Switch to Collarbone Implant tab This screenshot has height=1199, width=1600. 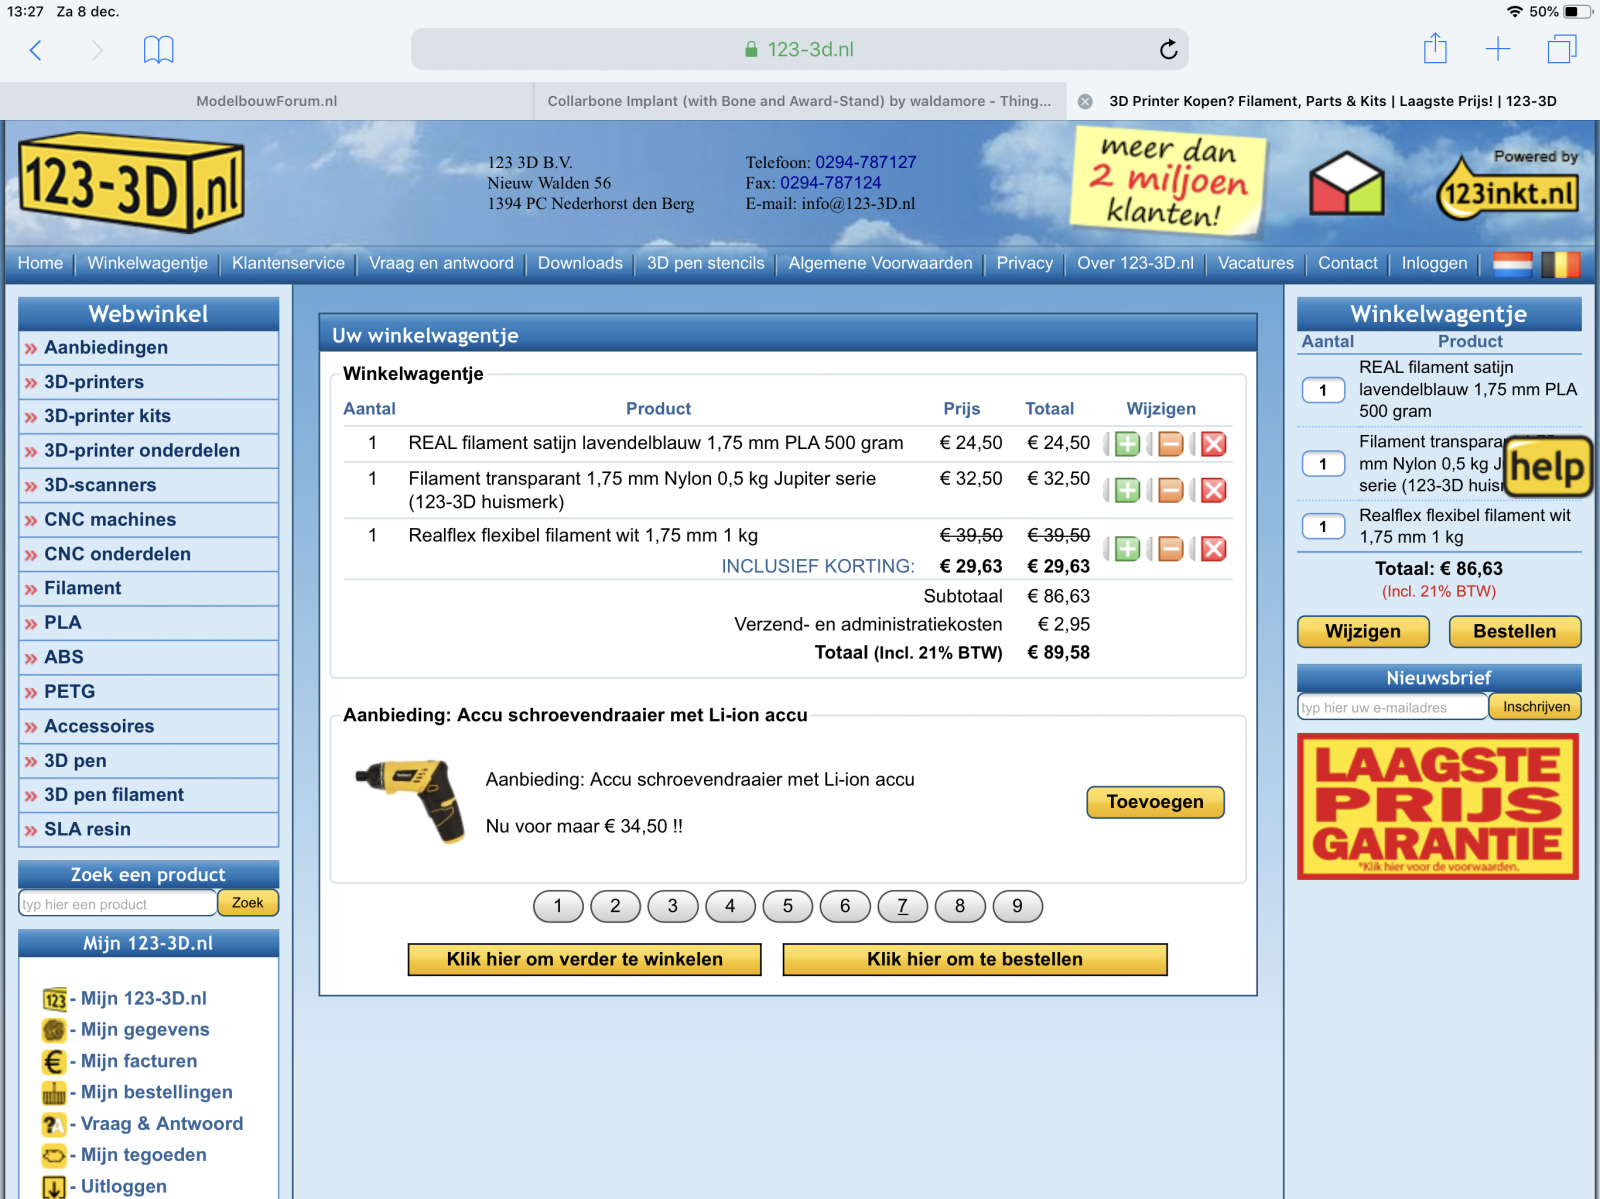click(x=799, y=101)
